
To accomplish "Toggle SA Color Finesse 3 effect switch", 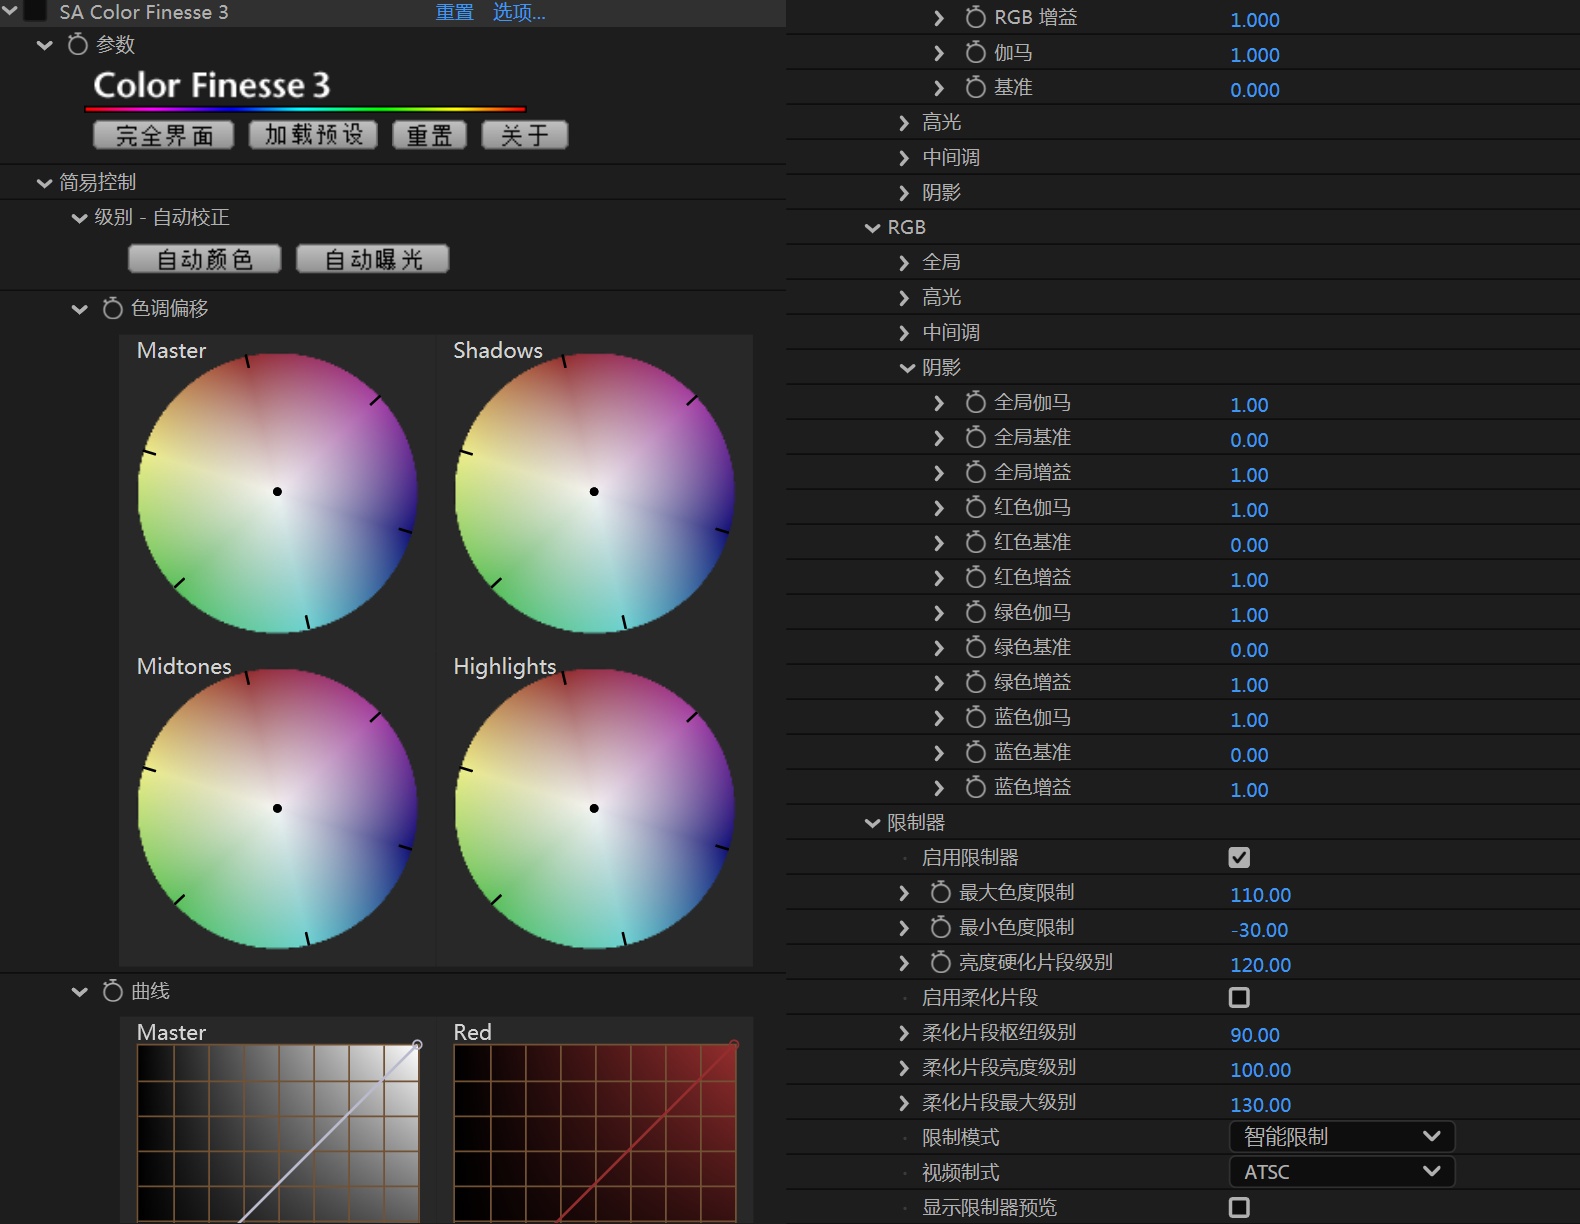I will [36, 11].
